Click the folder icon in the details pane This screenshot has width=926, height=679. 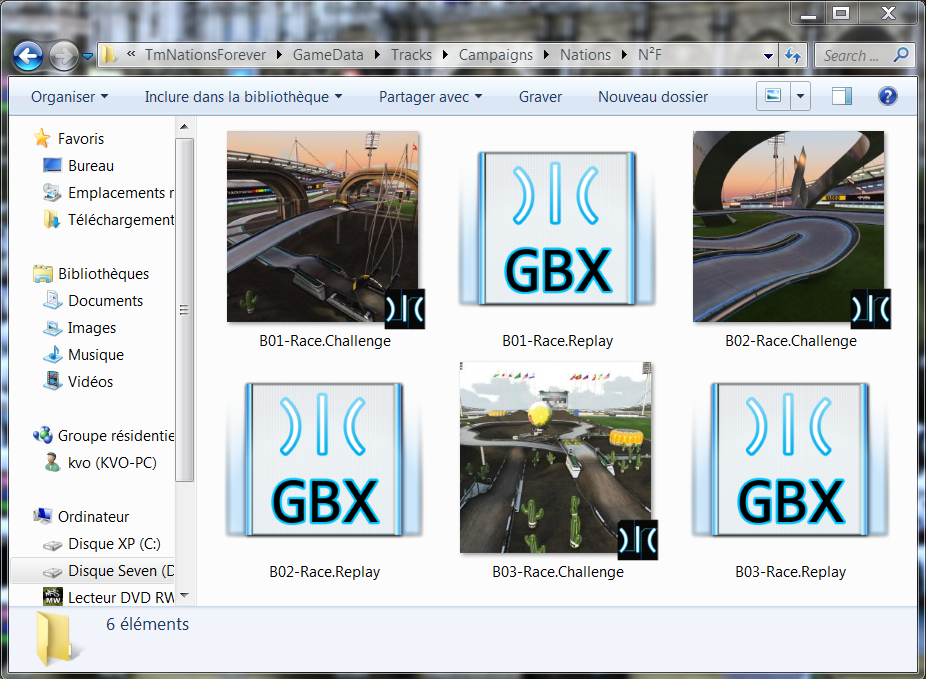57,641
